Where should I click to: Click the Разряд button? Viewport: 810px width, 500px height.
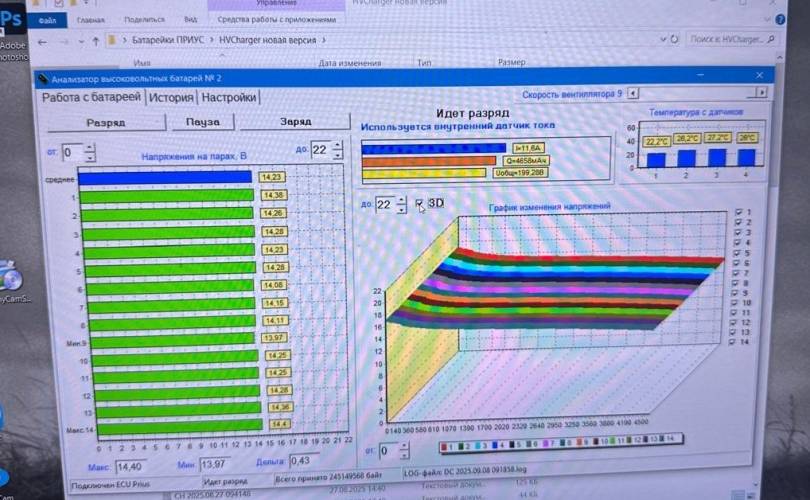click(106, 122)
